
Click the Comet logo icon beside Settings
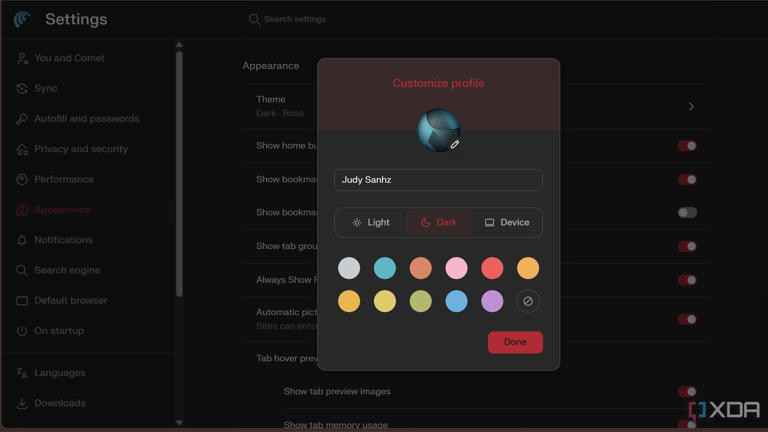22,19
